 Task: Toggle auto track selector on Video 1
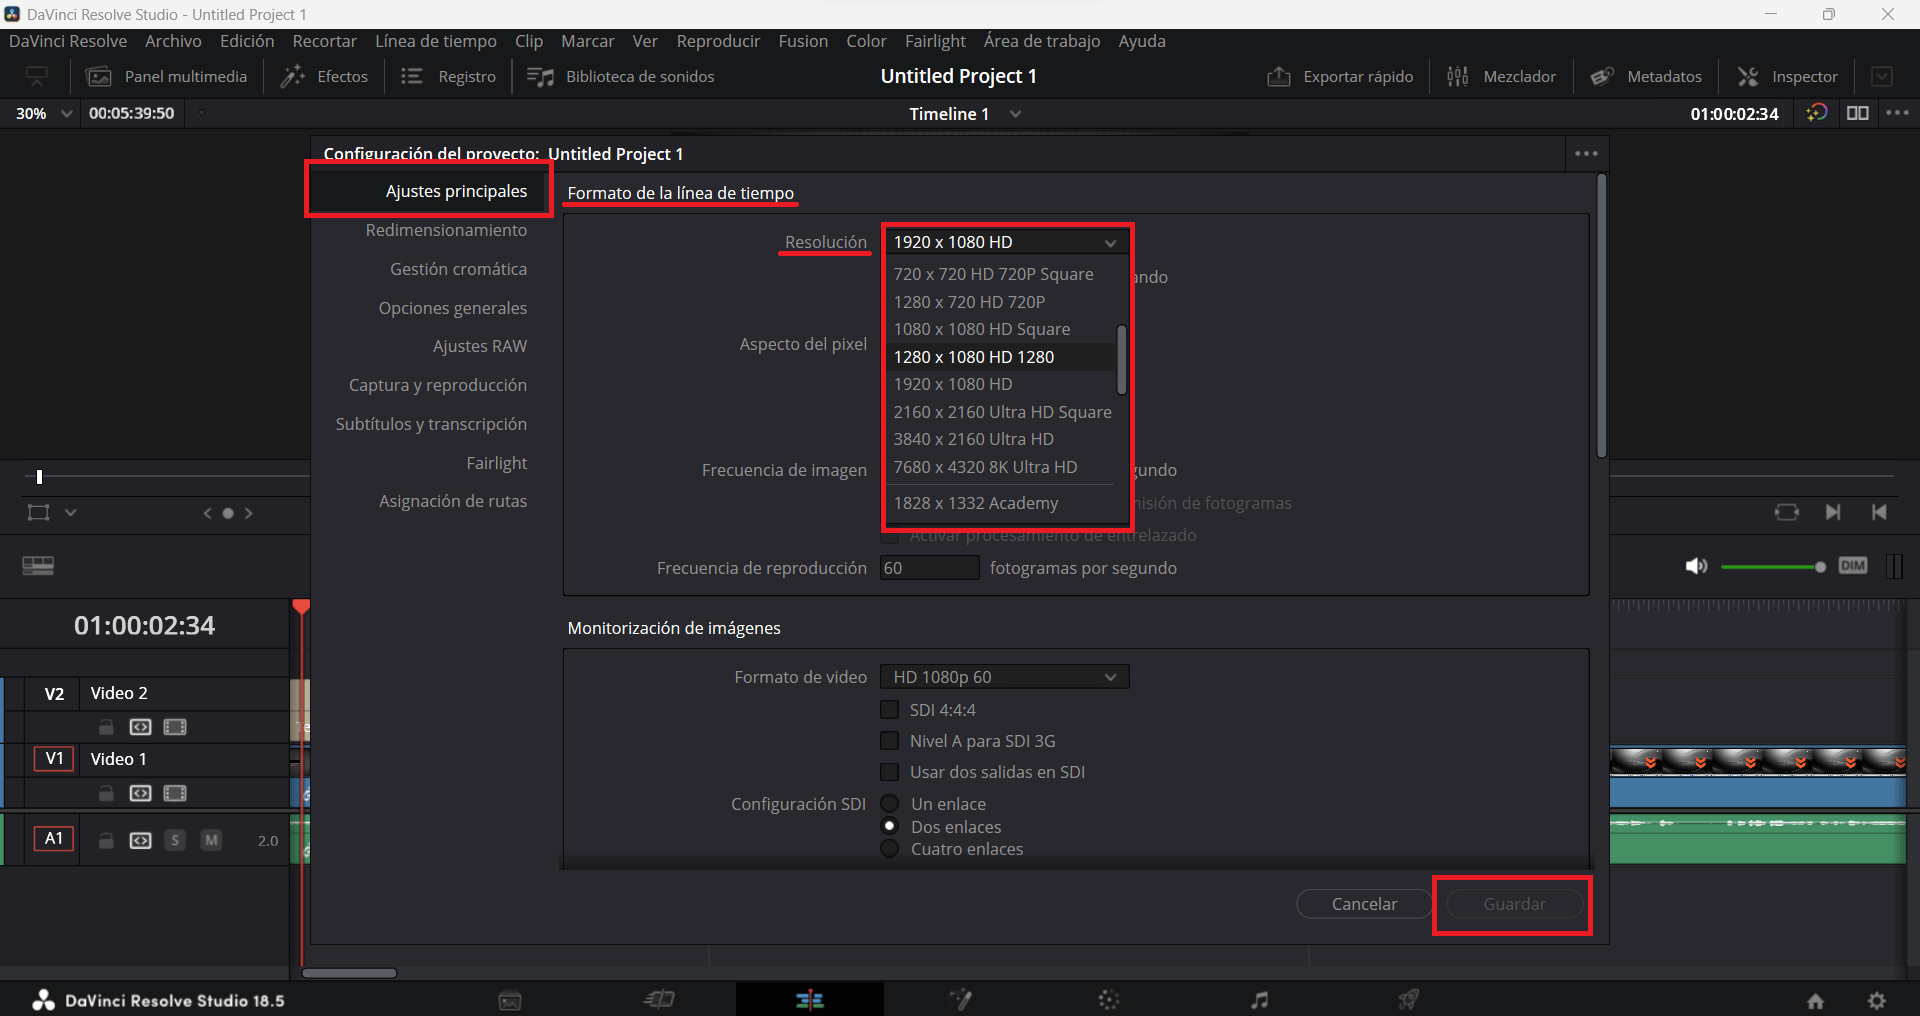tap(141, 793)
